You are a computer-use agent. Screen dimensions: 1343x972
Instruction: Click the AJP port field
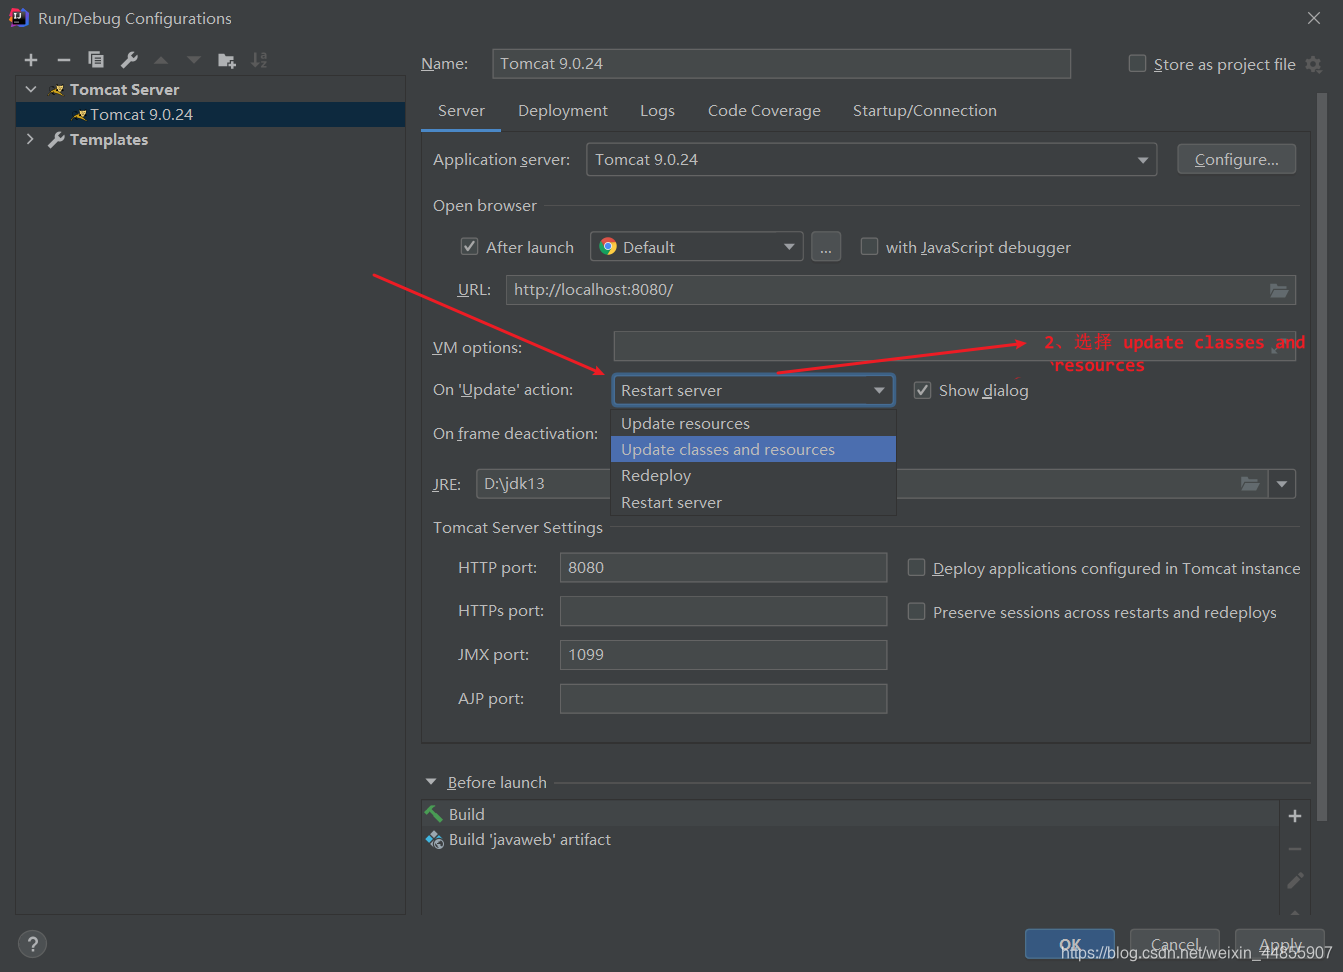tap(723, 699)
